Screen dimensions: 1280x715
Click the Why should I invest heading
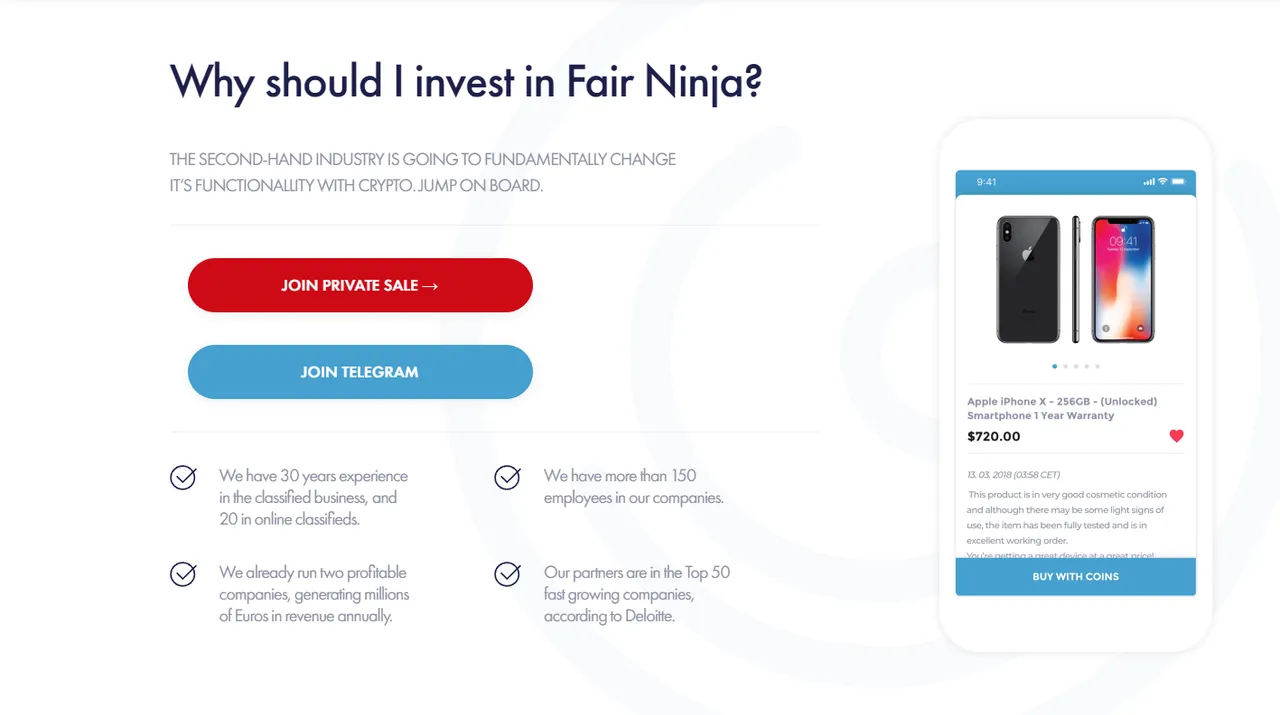tap(466, 81)
